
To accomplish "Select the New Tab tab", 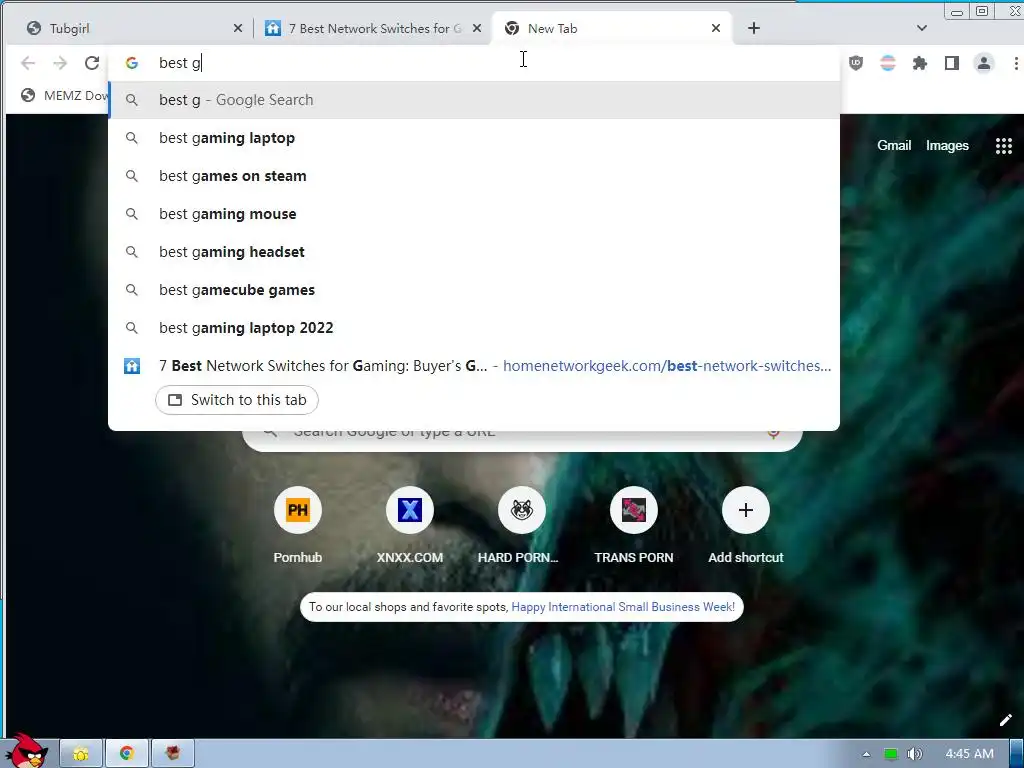I will 611,28.
